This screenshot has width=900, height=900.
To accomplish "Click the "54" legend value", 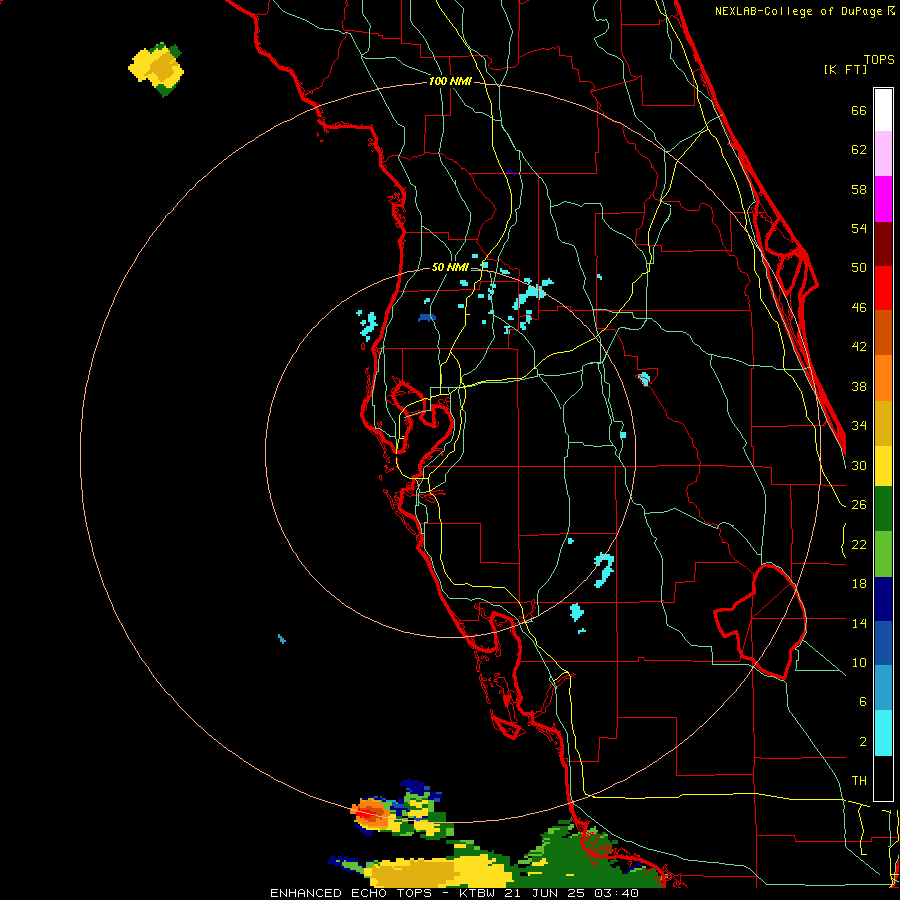I will pos(859,228).
